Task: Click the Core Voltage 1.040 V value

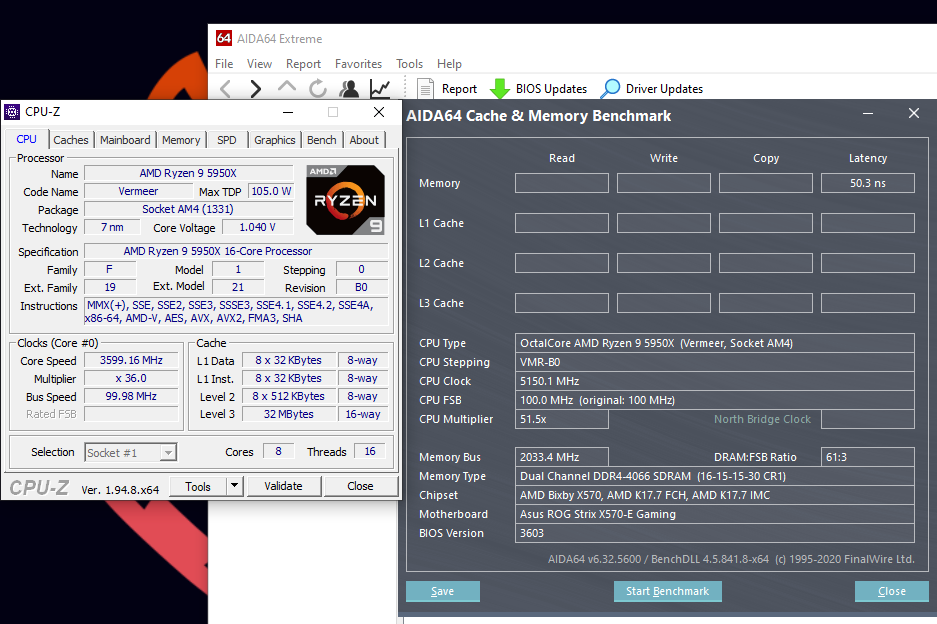Action: coord(257,227)
